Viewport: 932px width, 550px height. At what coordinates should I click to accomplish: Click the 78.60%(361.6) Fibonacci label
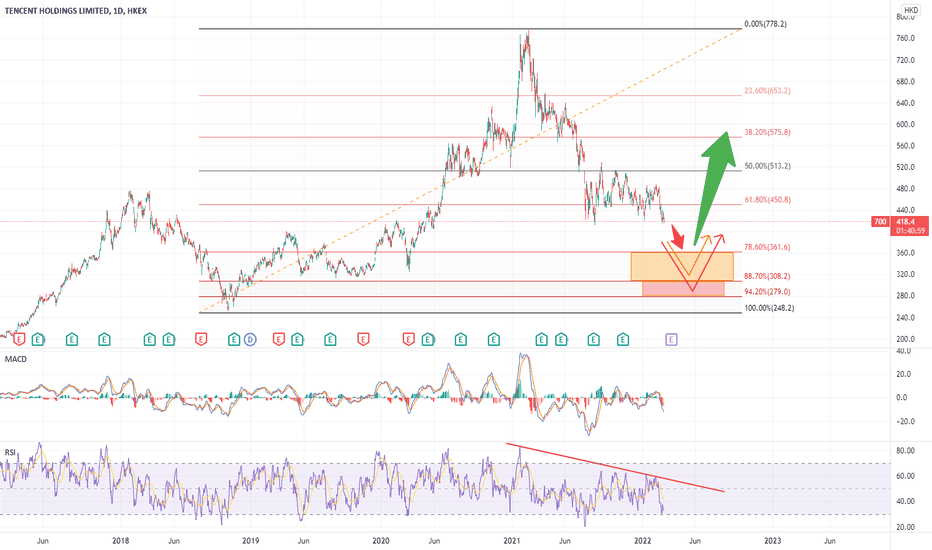pyautogui.click(x=767, y=247)
